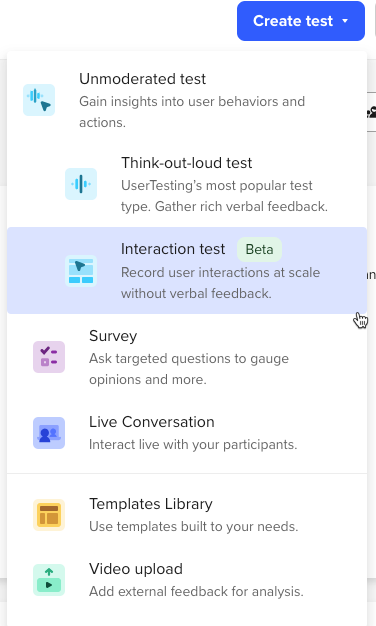
Task: Click the dropdown arrow on Create test
Action: click(345, 21)
